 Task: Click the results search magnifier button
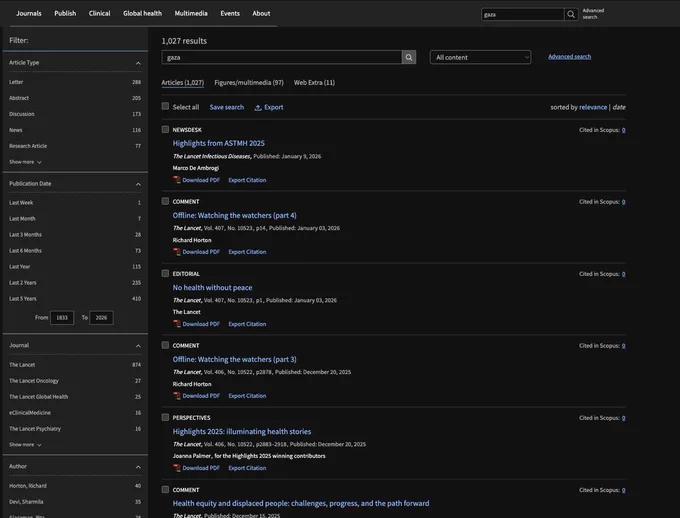pyautogui.click(x=409, y=57)
